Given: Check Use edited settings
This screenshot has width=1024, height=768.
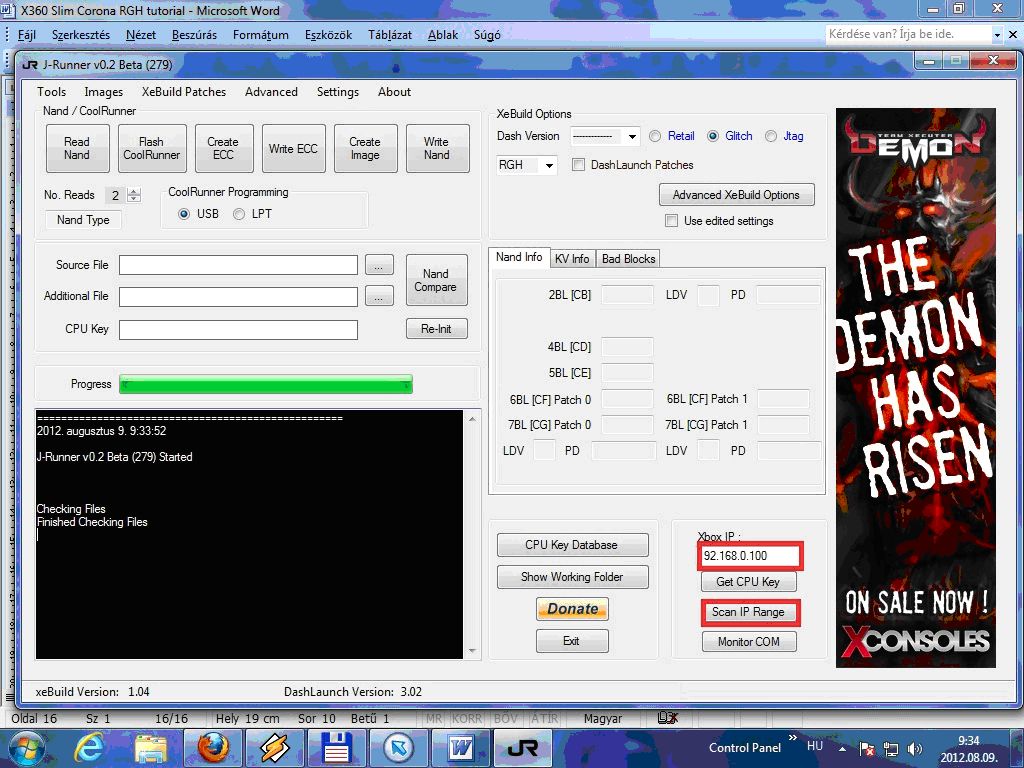Looking at the screenshot, I should tap(671, 221).
